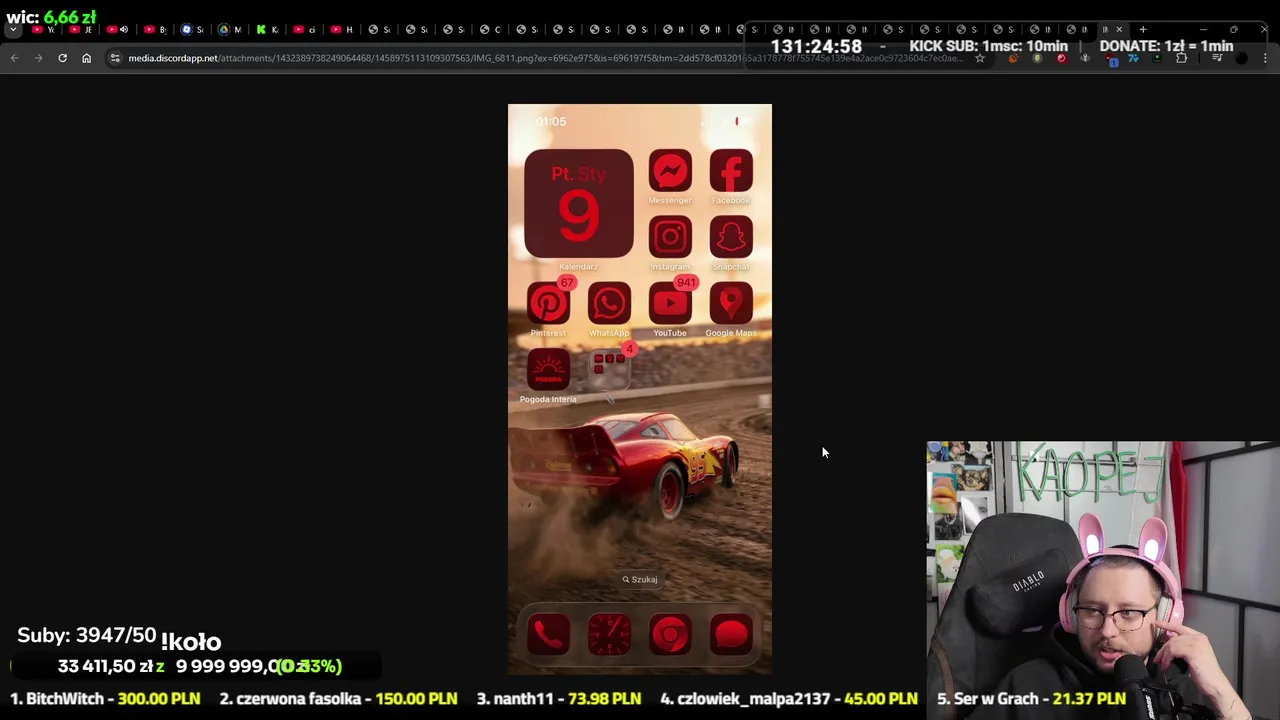This screenshot has width=1280, height=720.
Task: Click the Chrome app icon in the dock
Action: click(x=670, y=634)
